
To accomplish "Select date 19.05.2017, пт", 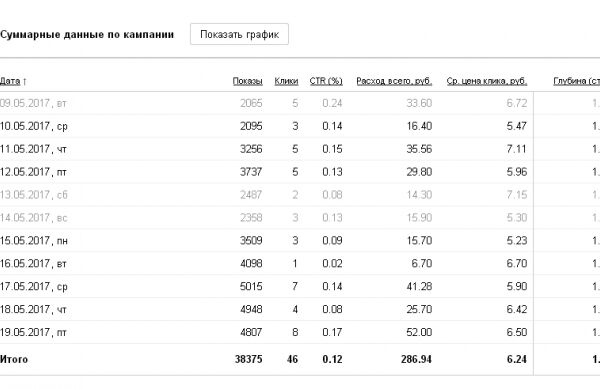I will [34, 332].
